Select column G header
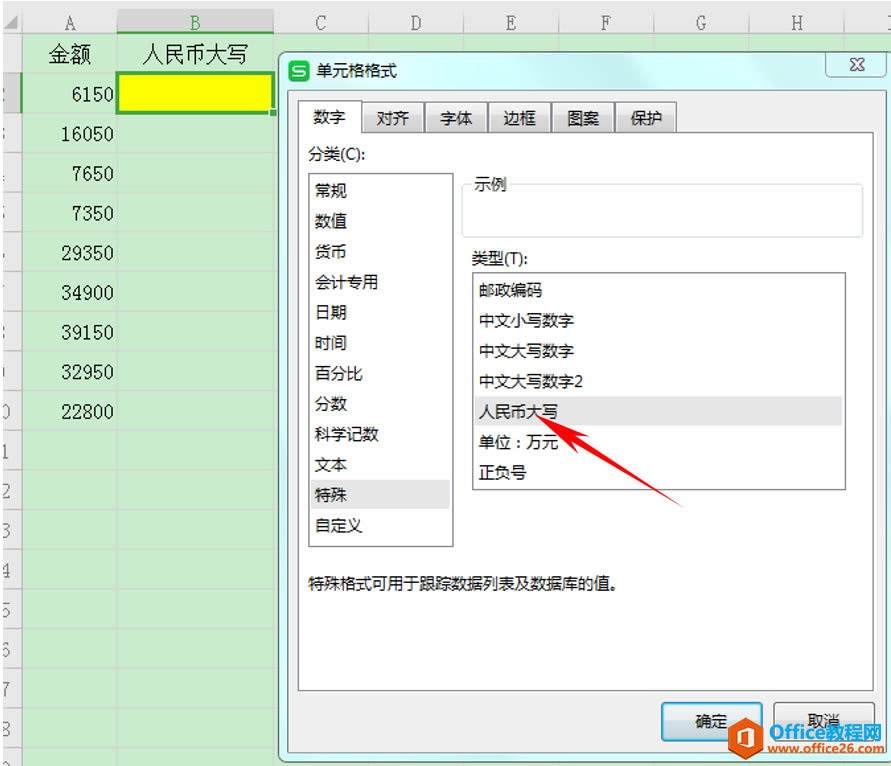The image size is (891, 766). point(701,23)
